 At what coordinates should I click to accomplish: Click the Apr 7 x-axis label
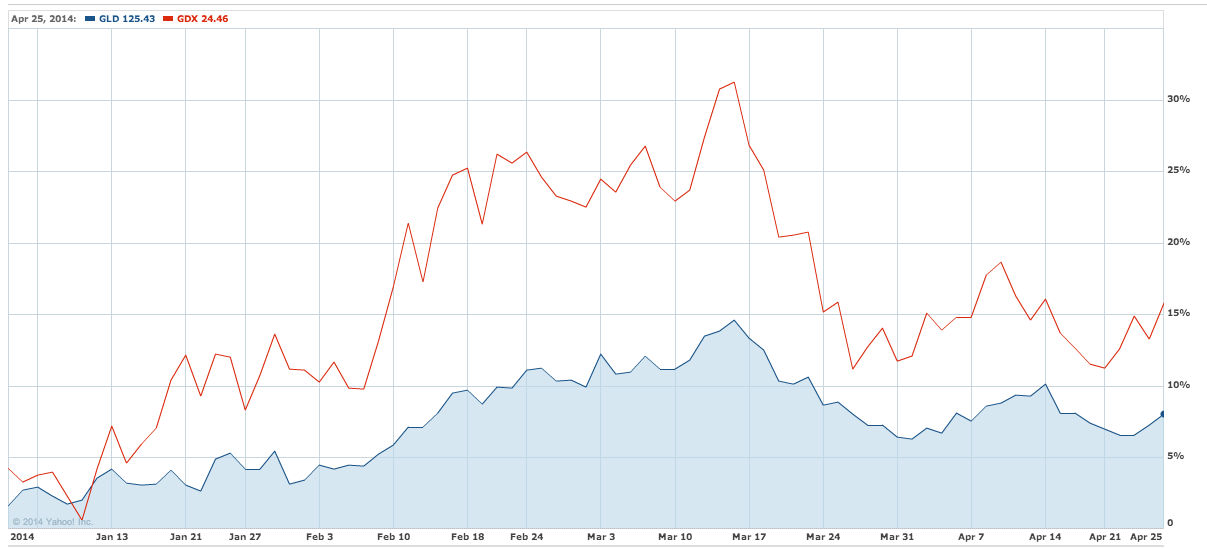[x=972, y=537]
